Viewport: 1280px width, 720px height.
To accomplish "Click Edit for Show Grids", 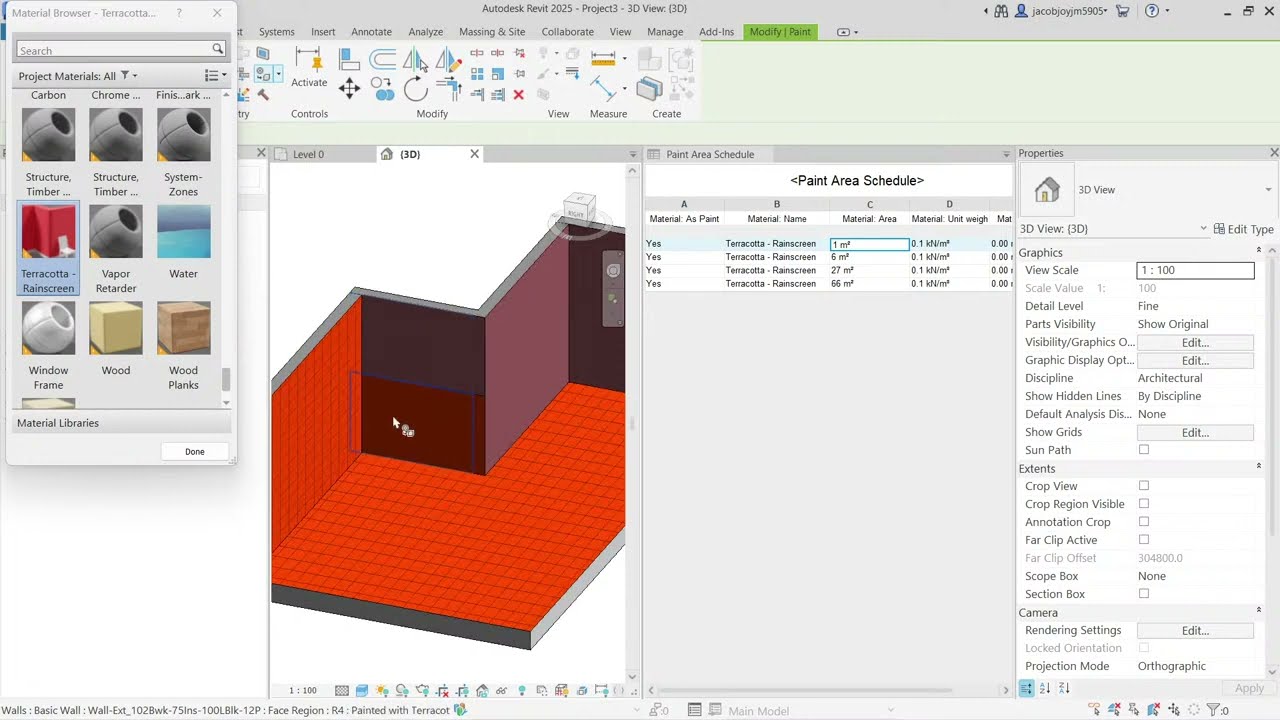I will (x=1195, y=432).
